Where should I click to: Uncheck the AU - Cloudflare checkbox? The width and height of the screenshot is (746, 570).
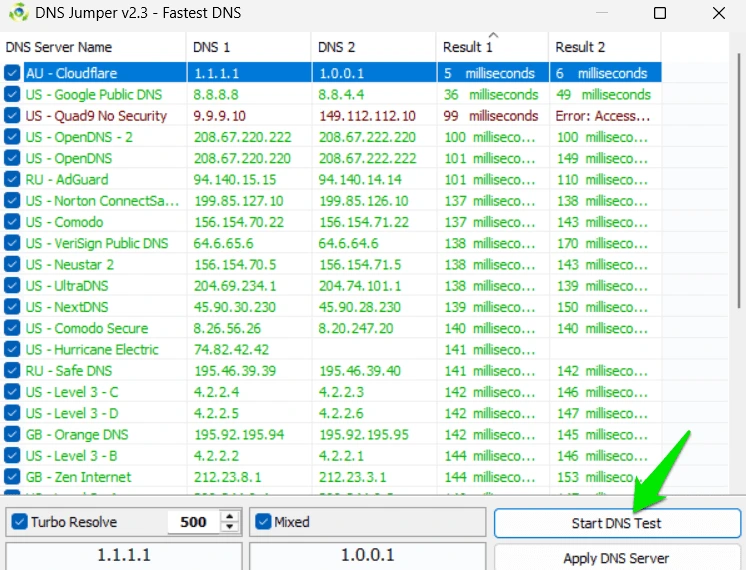point(12,73)
